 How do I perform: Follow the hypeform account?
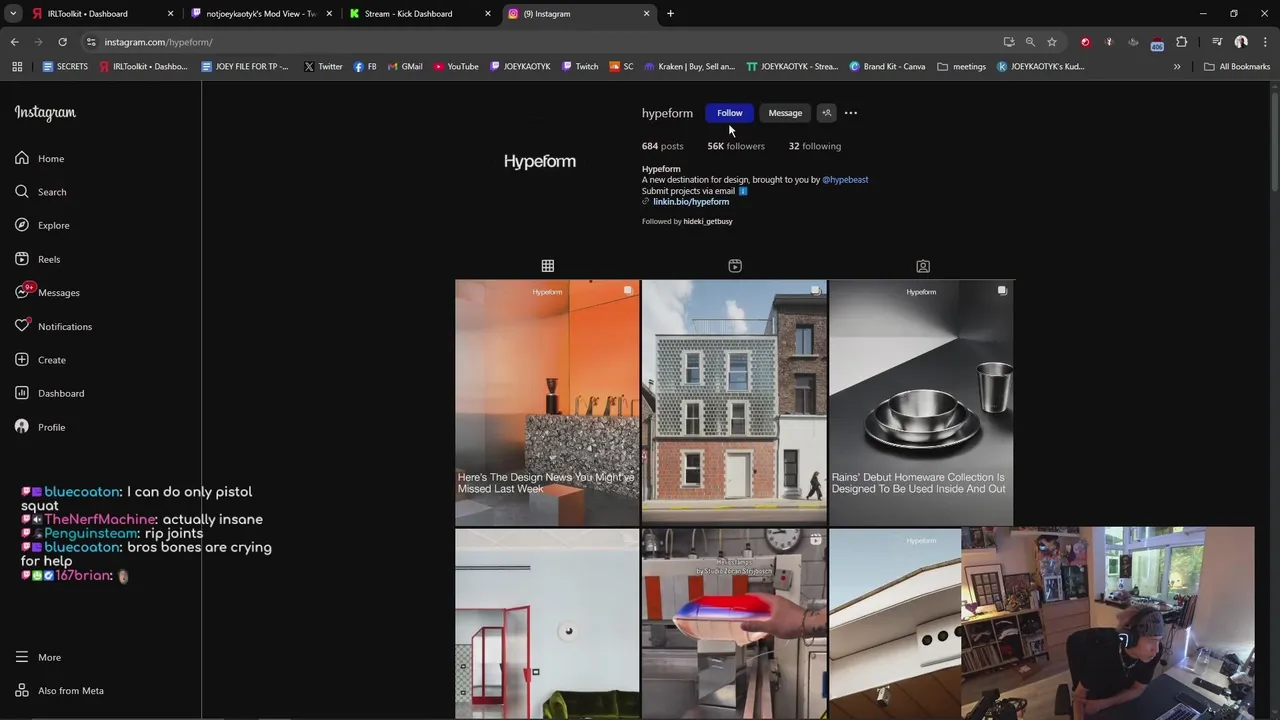click(x=729, y=113)
